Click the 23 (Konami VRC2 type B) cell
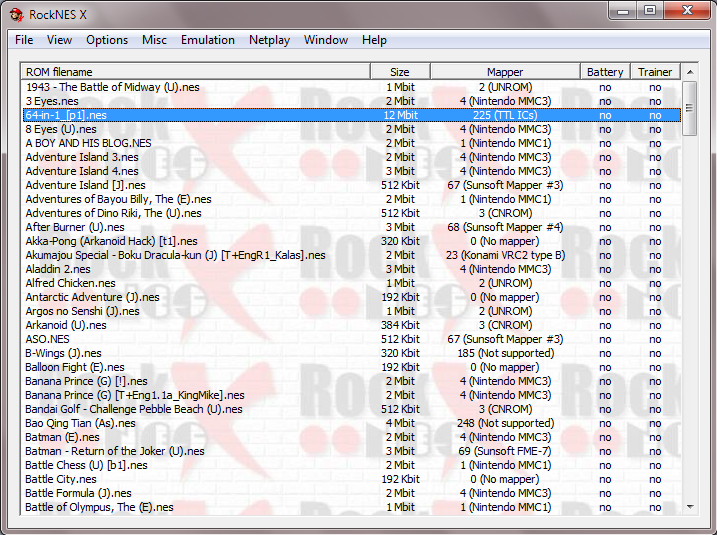The image size is (717, 535). [x=505, y=255]
